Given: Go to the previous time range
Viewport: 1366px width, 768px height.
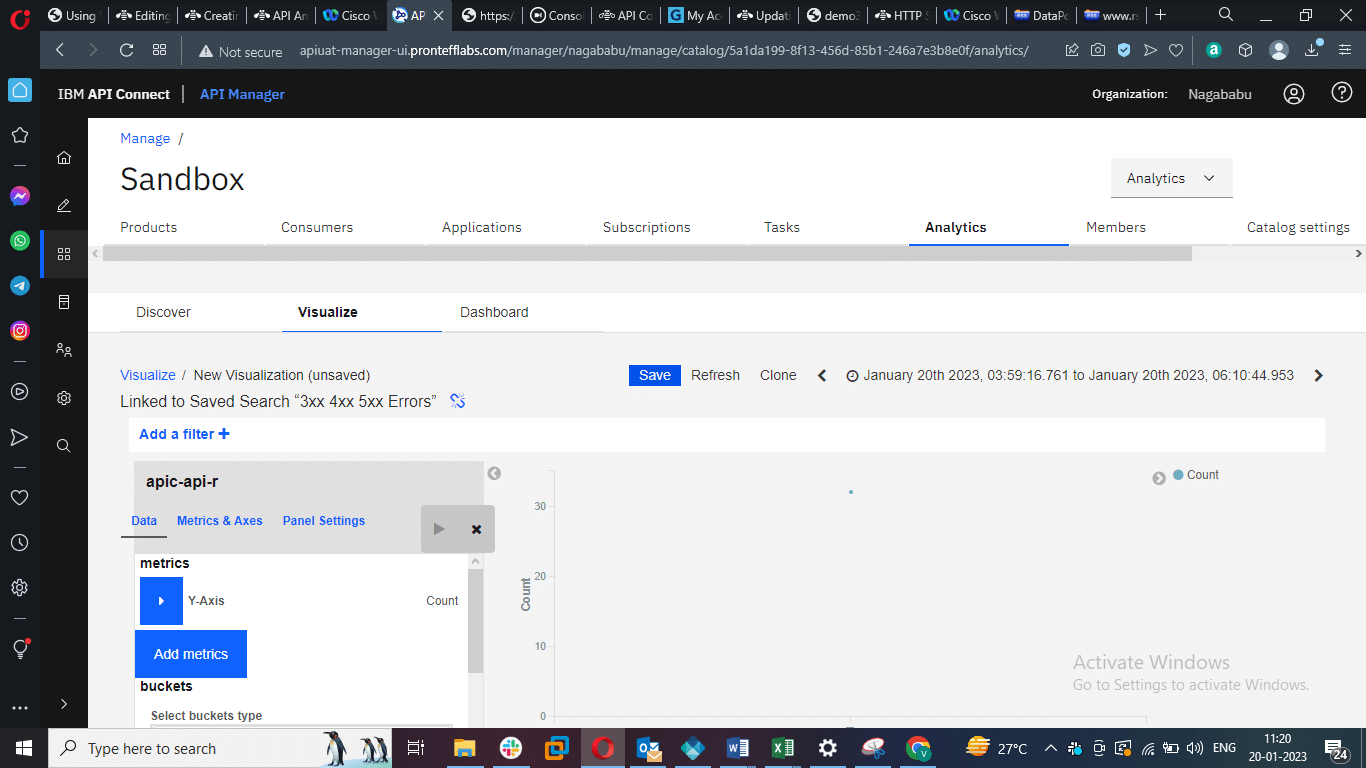Looking at the screenshot, I should tap(822, 376).
